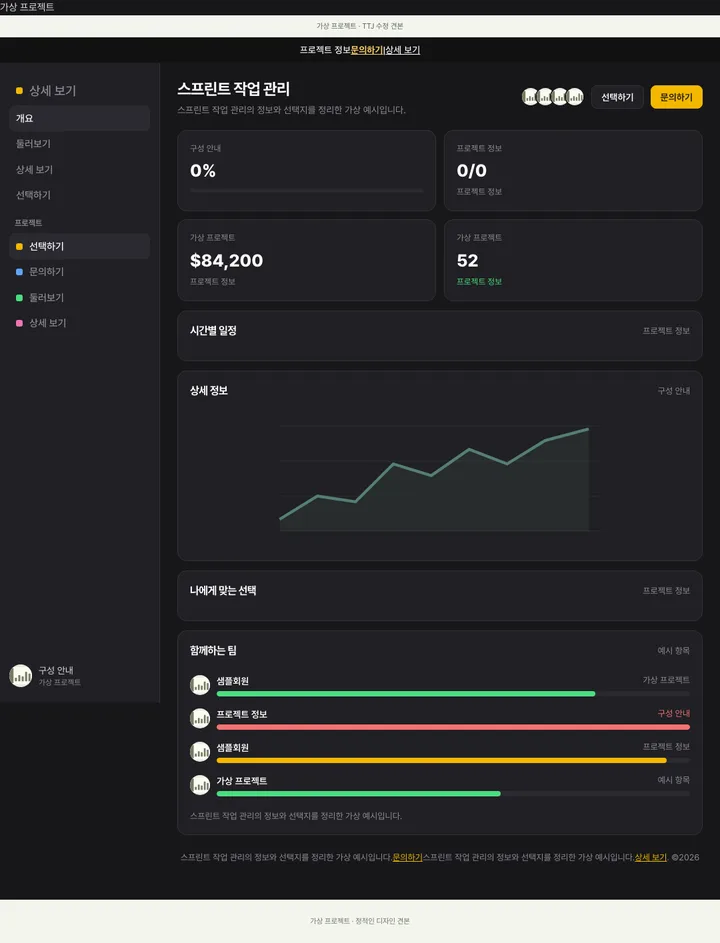Viewport: 720px width, 943px height.
Task: Click the blue dot next to 문의하기 project
Action: point(19,272)
